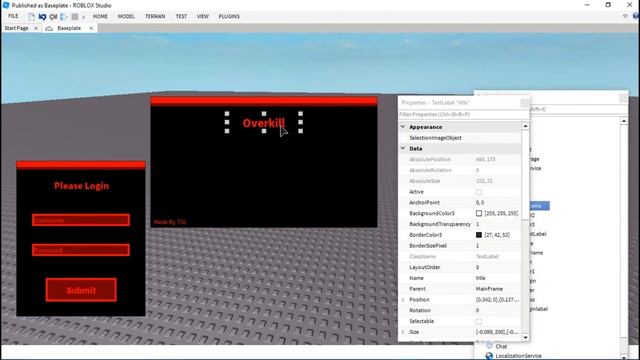640x360 pixels.
Task: Click the help icon at top right
Action: pyautogui.click(x=636, y=16)
